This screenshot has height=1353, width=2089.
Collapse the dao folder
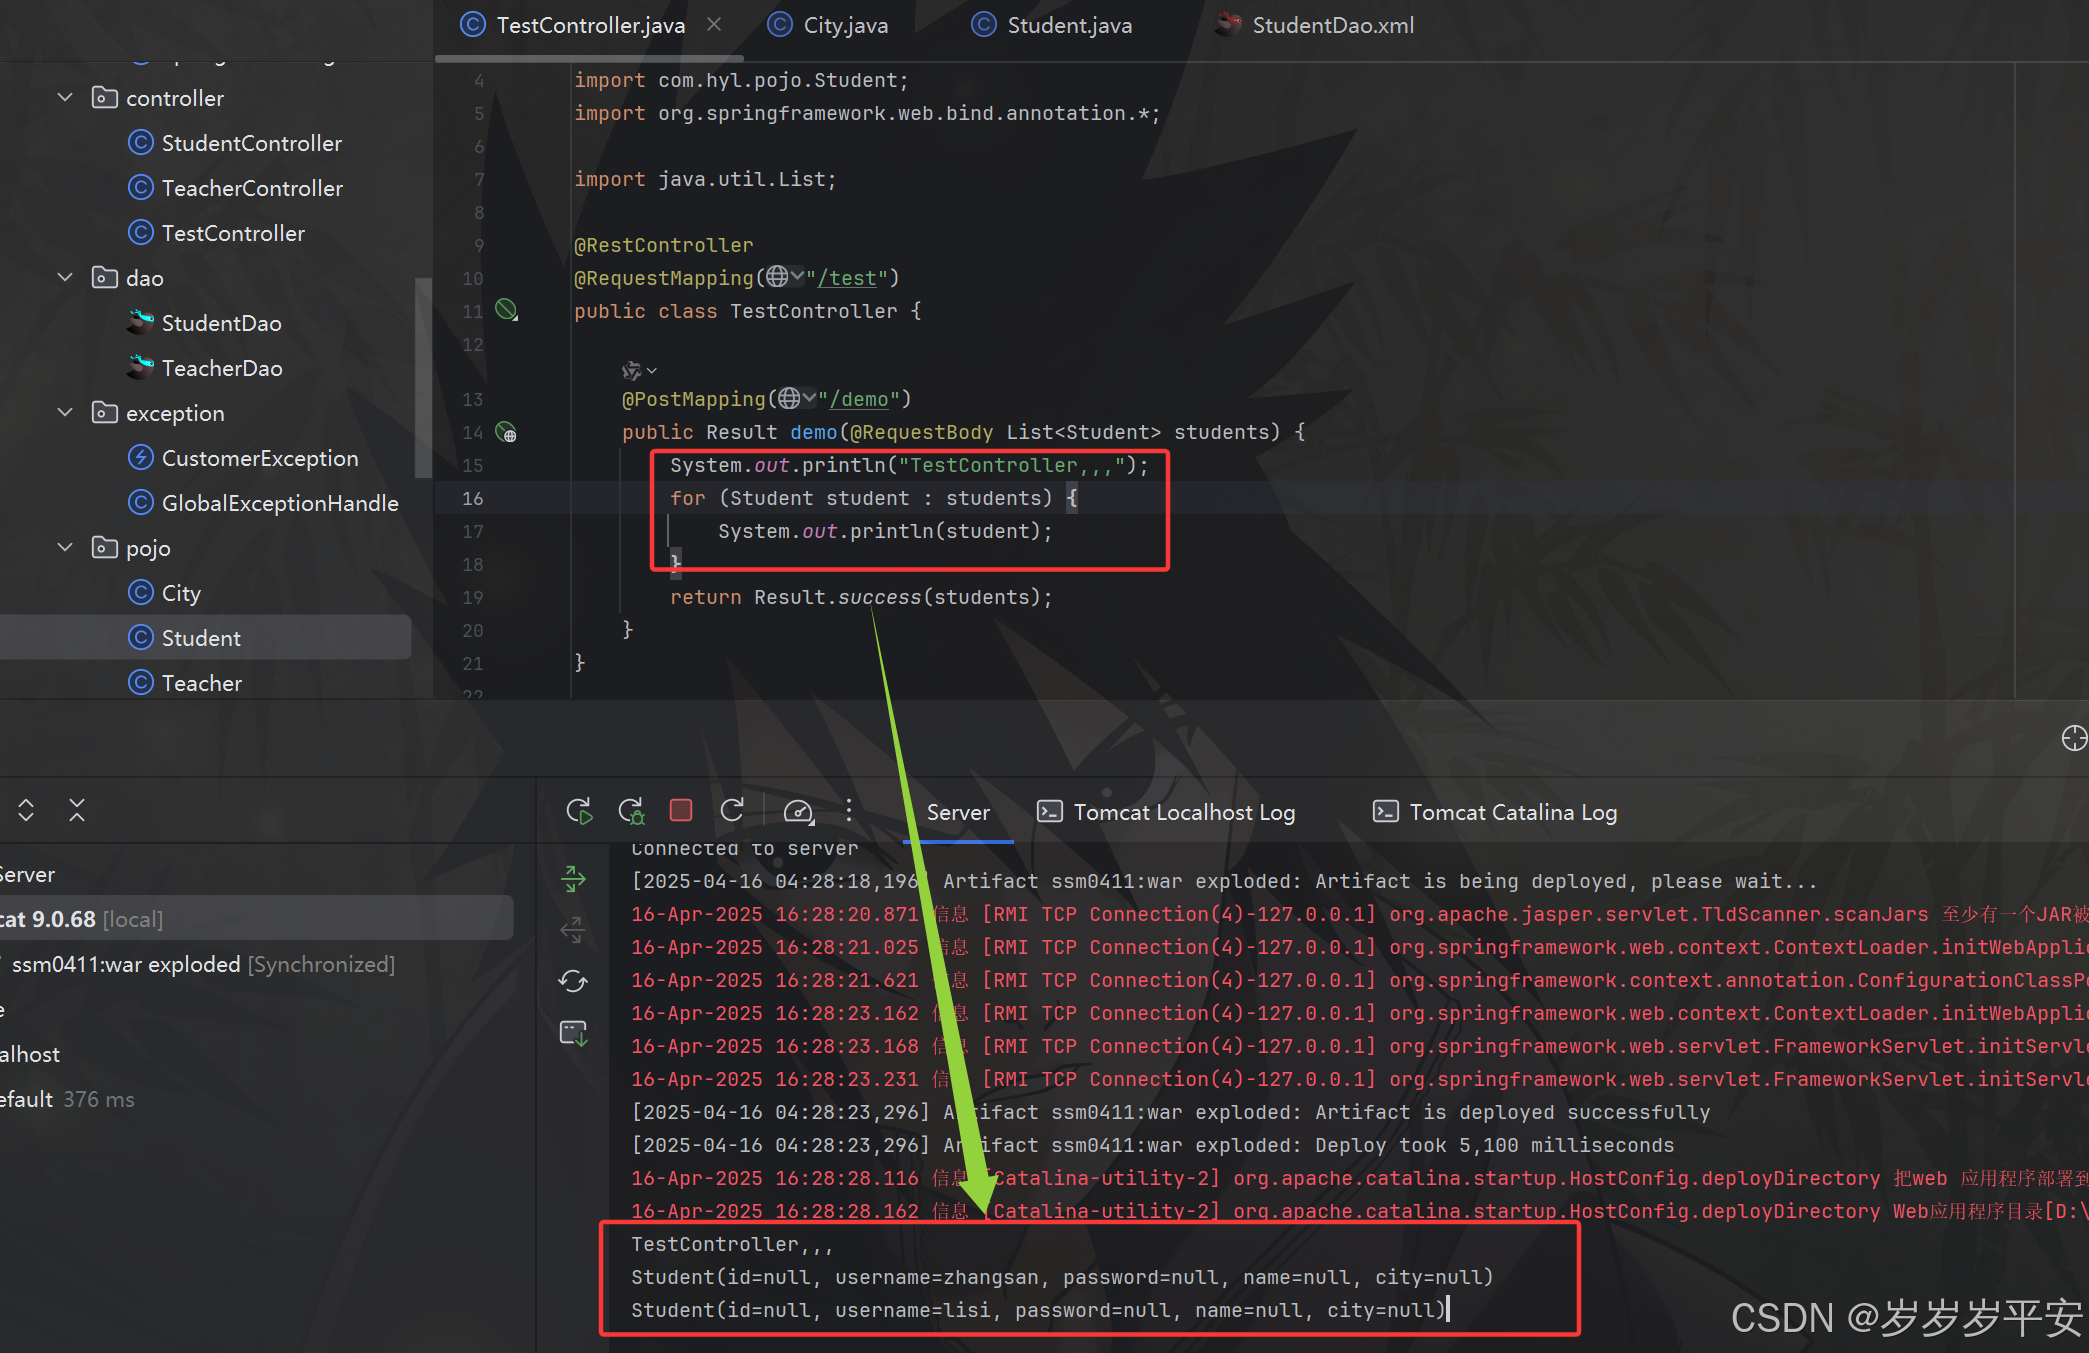[65, 278]
